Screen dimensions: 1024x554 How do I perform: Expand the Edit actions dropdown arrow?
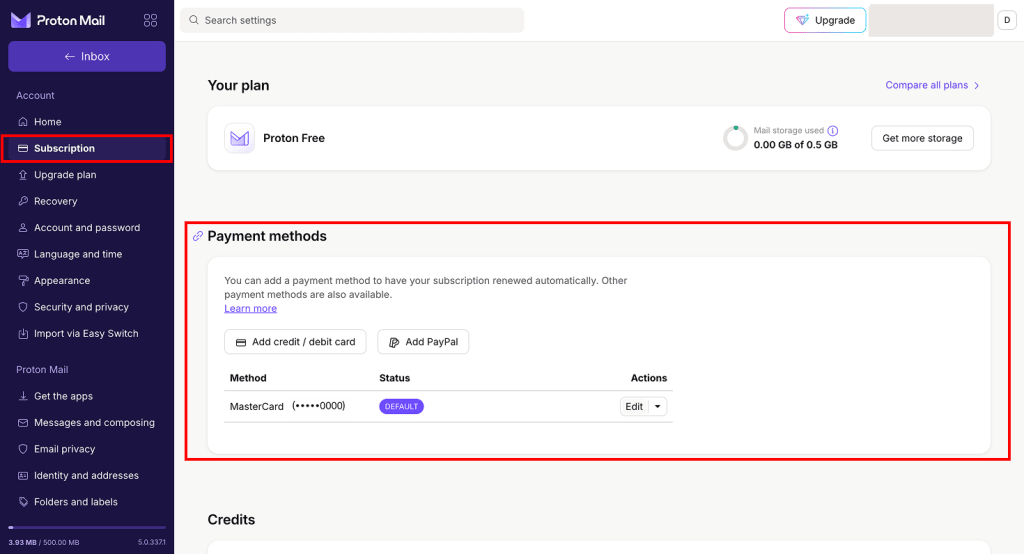click(657, 406)
